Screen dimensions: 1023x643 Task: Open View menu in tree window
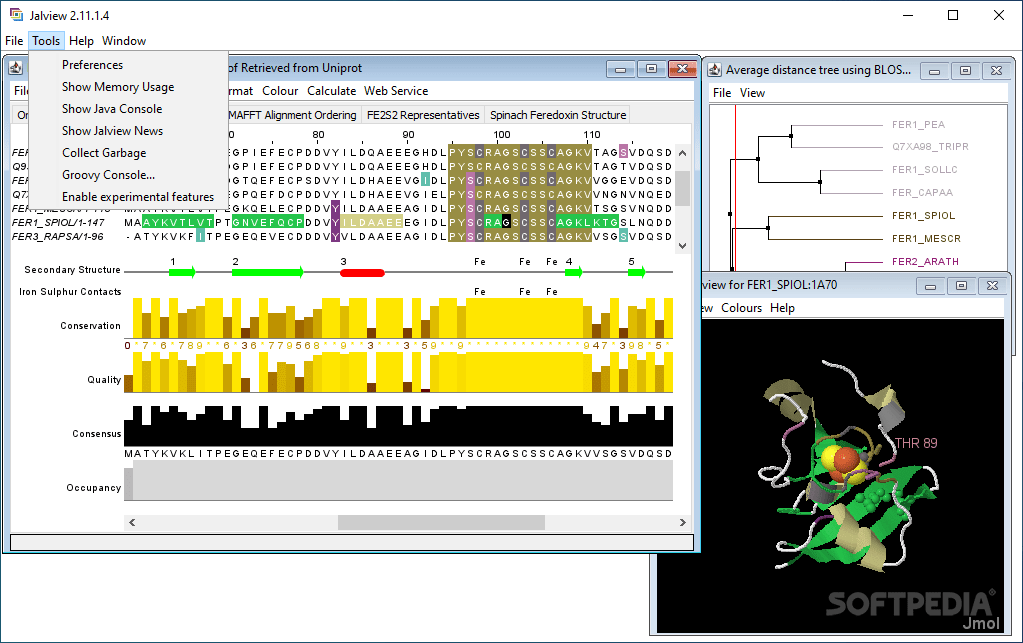(752, 93)
